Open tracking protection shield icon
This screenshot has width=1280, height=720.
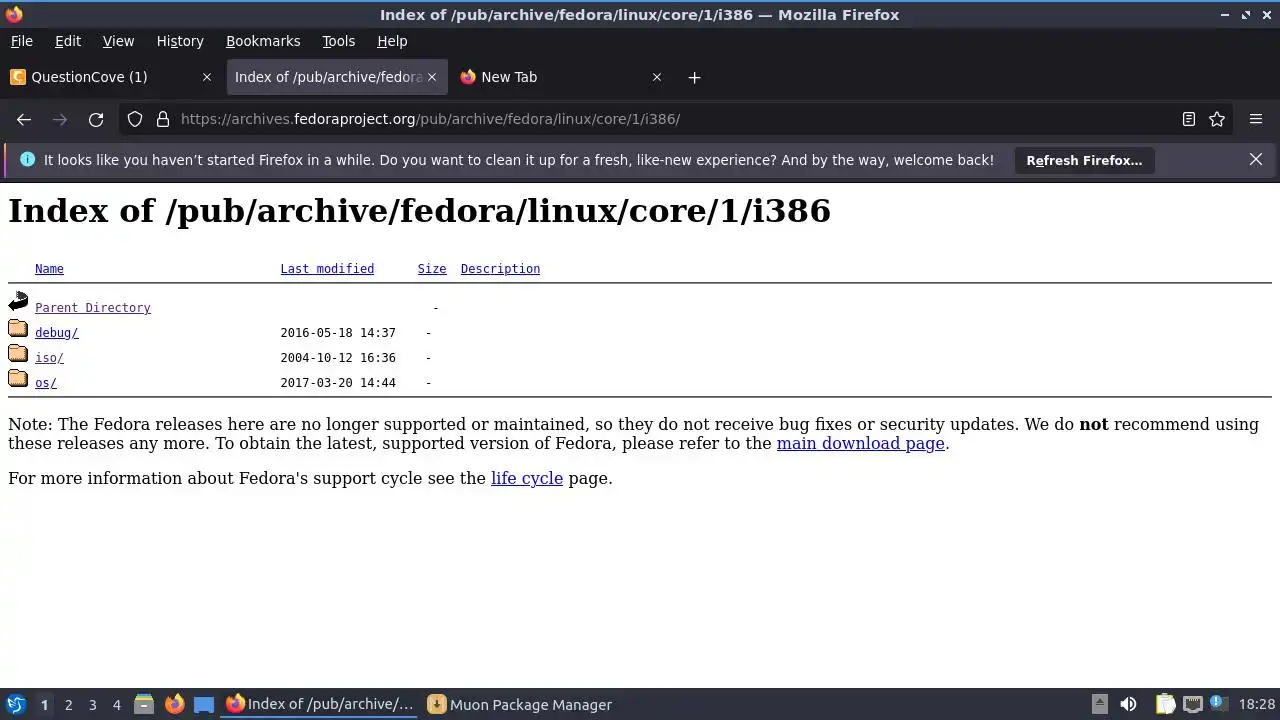(x=135, y=119)
